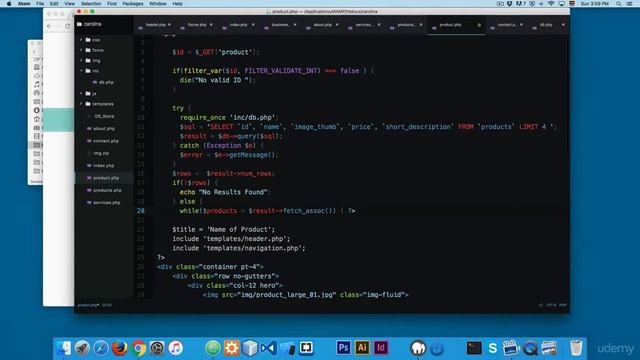Open the Window menu
The image size is (640, 360).
(158, 4)
